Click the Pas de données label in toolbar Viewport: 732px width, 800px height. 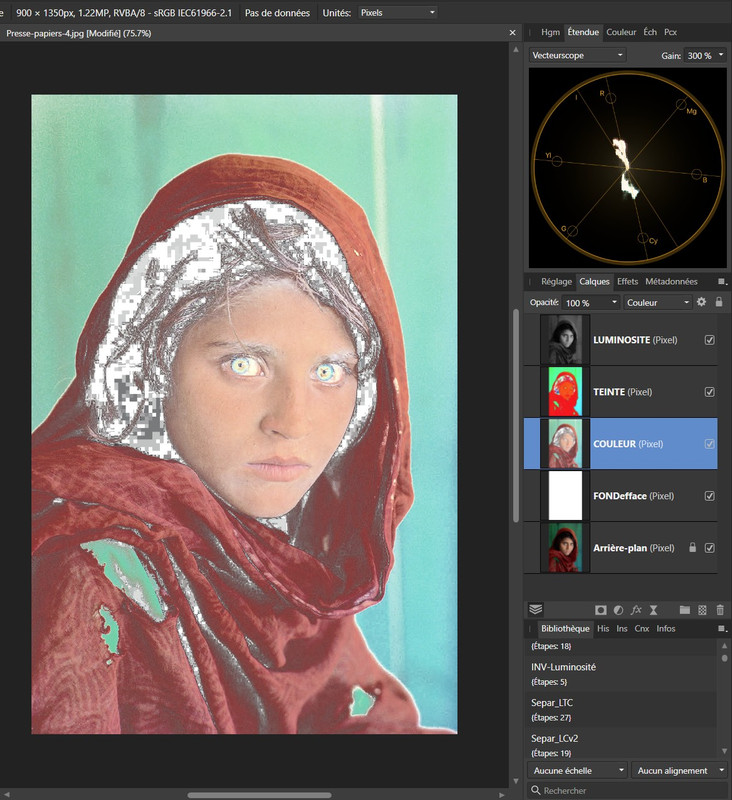pyautogui.click(x=277, y=13)
